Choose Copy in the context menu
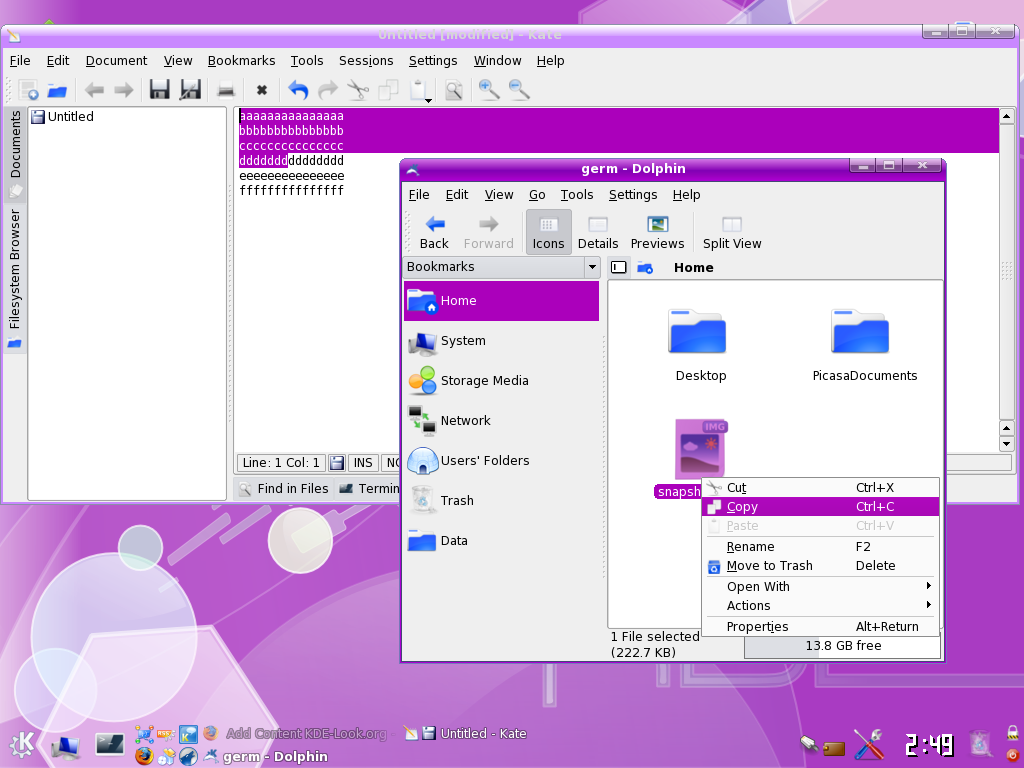1024x768 pixels. tap(820, 507)
